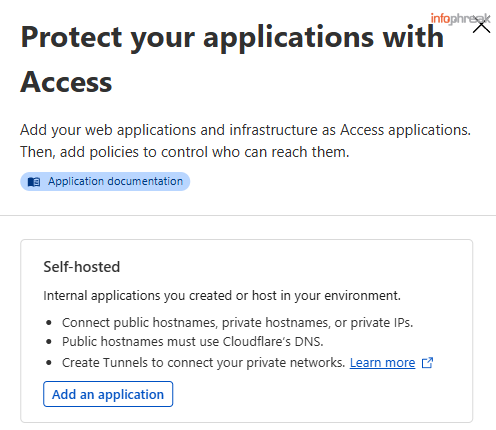Click the Add an application button
Screen dimensions: 496x430
pos(108,394)
